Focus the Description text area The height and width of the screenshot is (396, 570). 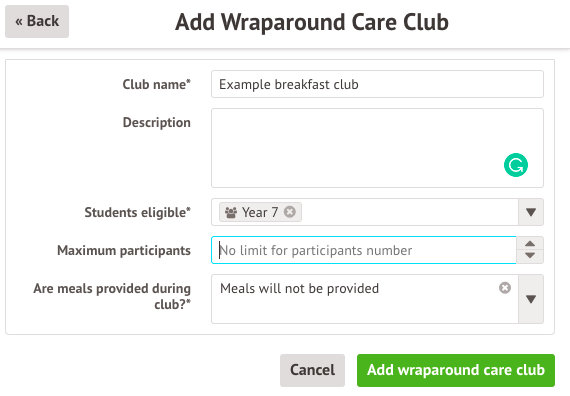(377, 148)
